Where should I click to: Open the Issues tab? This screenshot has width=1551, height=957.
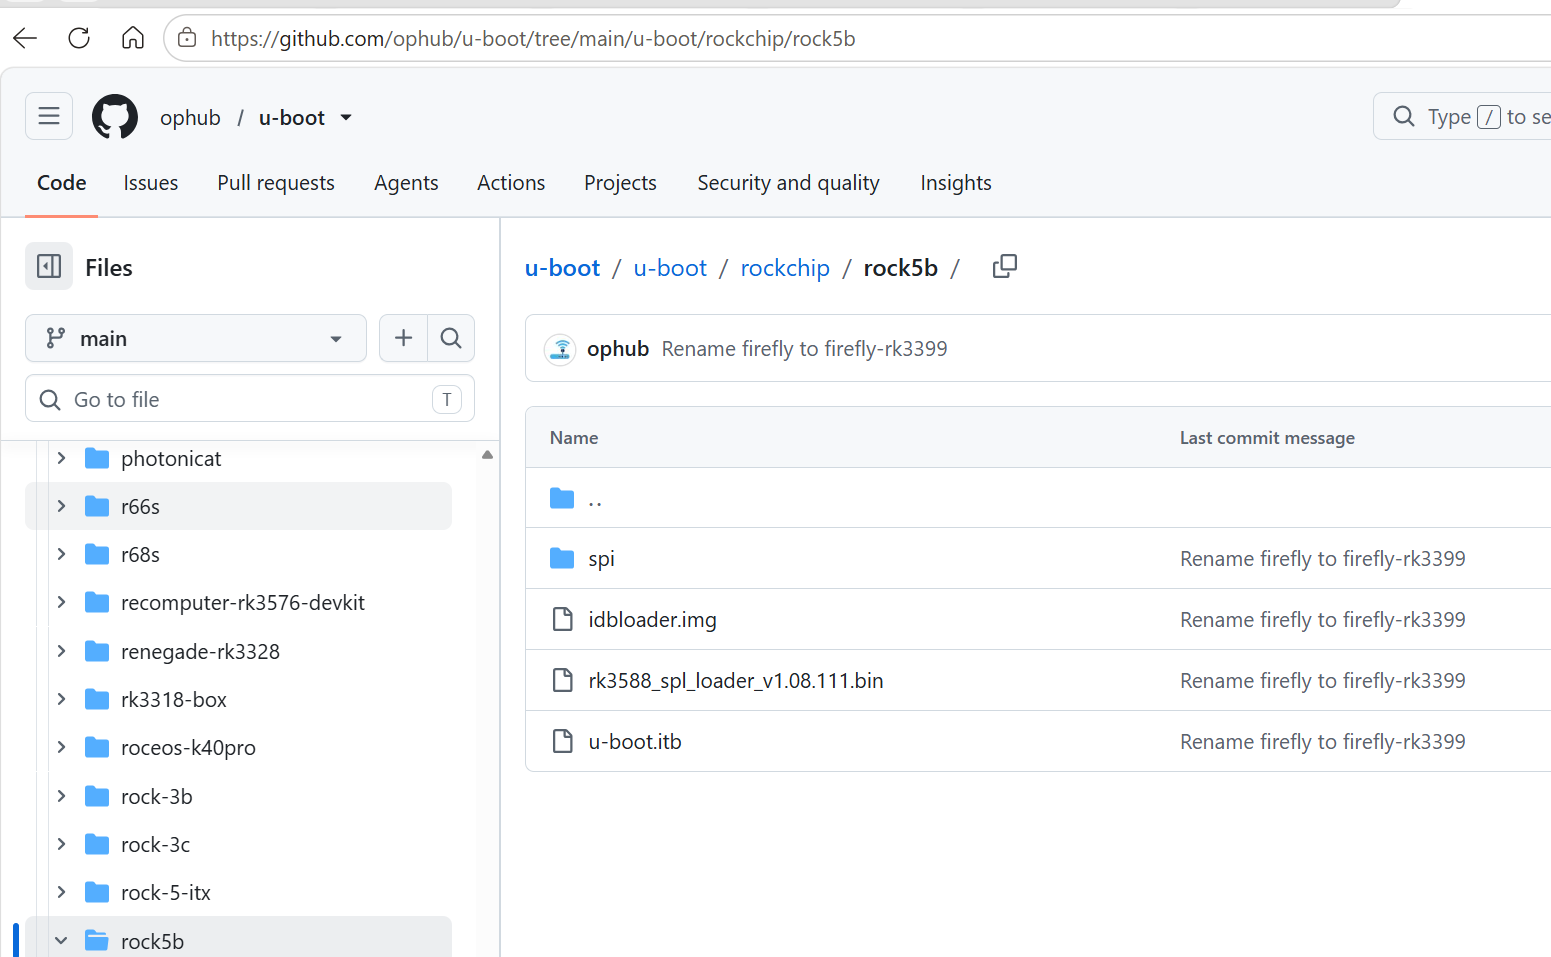[151, 183]
